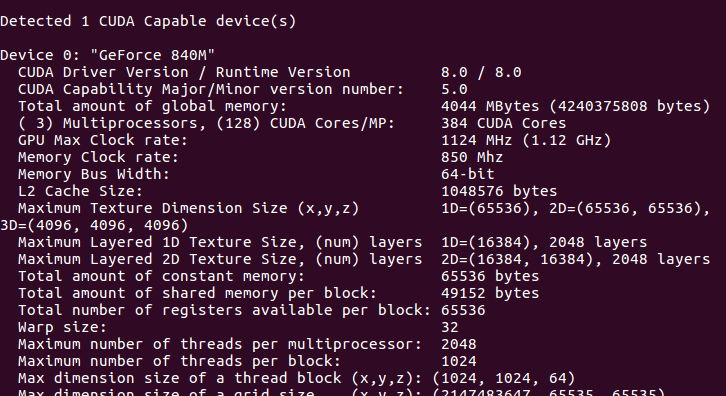Click the device name "GeForce 840M"

[152, 55]
